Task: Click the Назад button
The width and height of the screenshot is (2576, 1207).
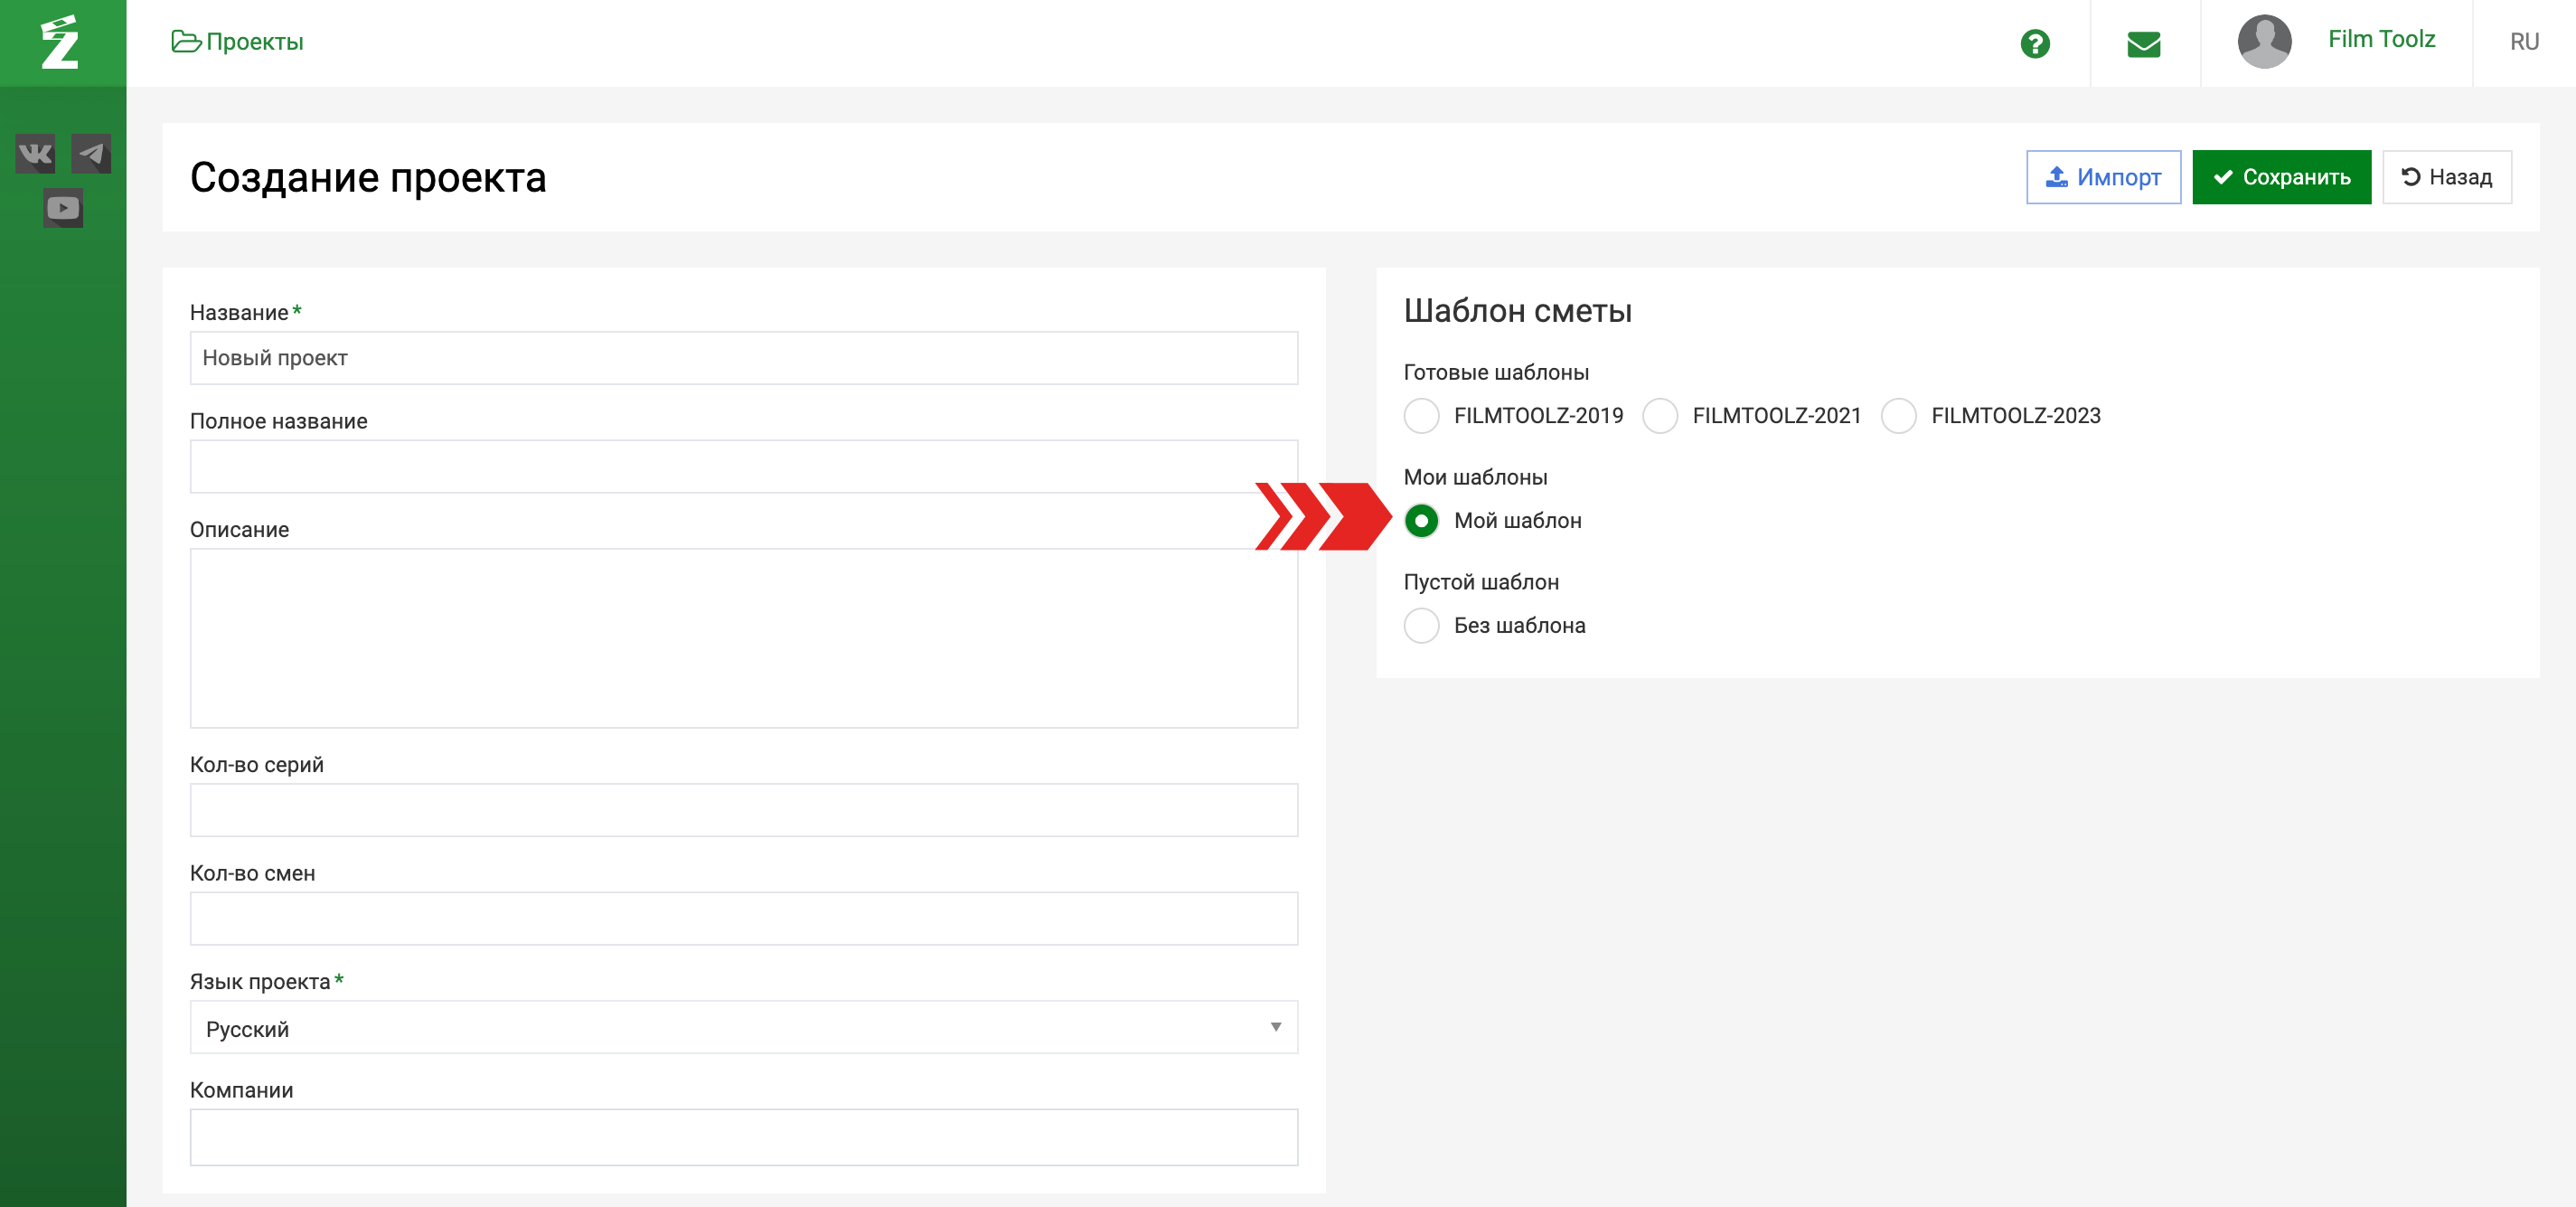Action: click(x=2446, y=177)
